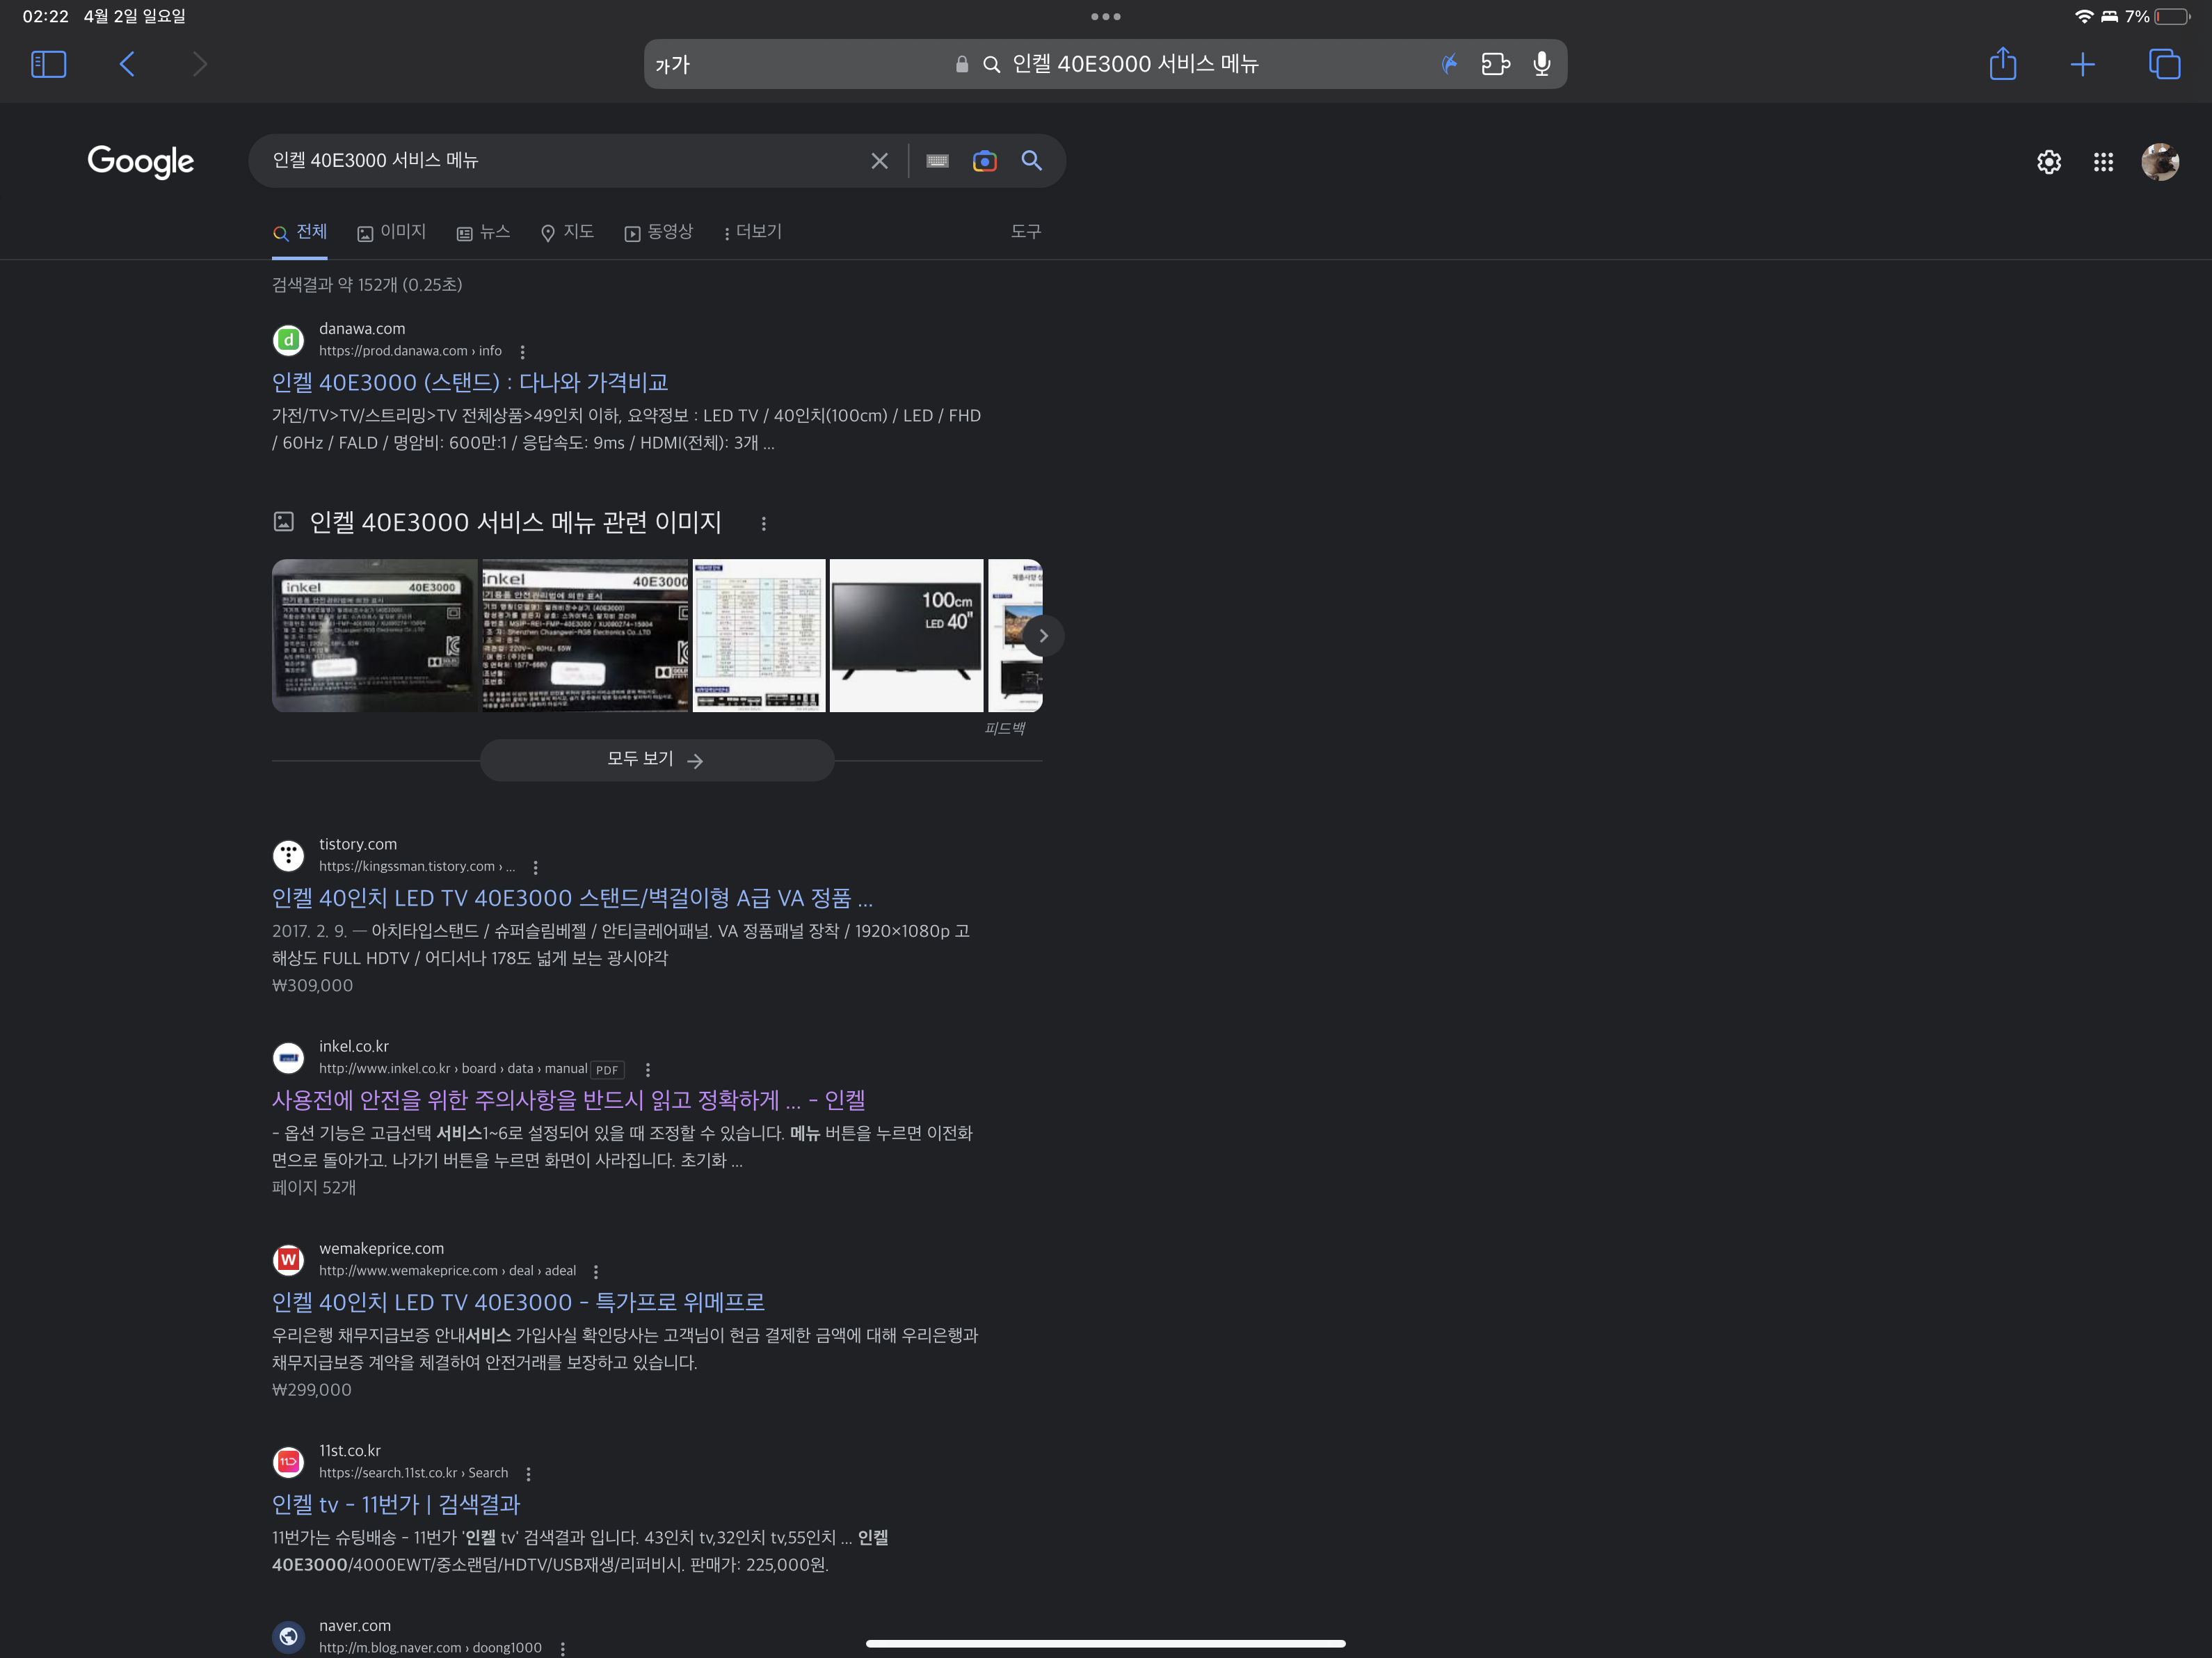Open the 가가 page format menu
2212x1658 pixels.
coord(673,65)
